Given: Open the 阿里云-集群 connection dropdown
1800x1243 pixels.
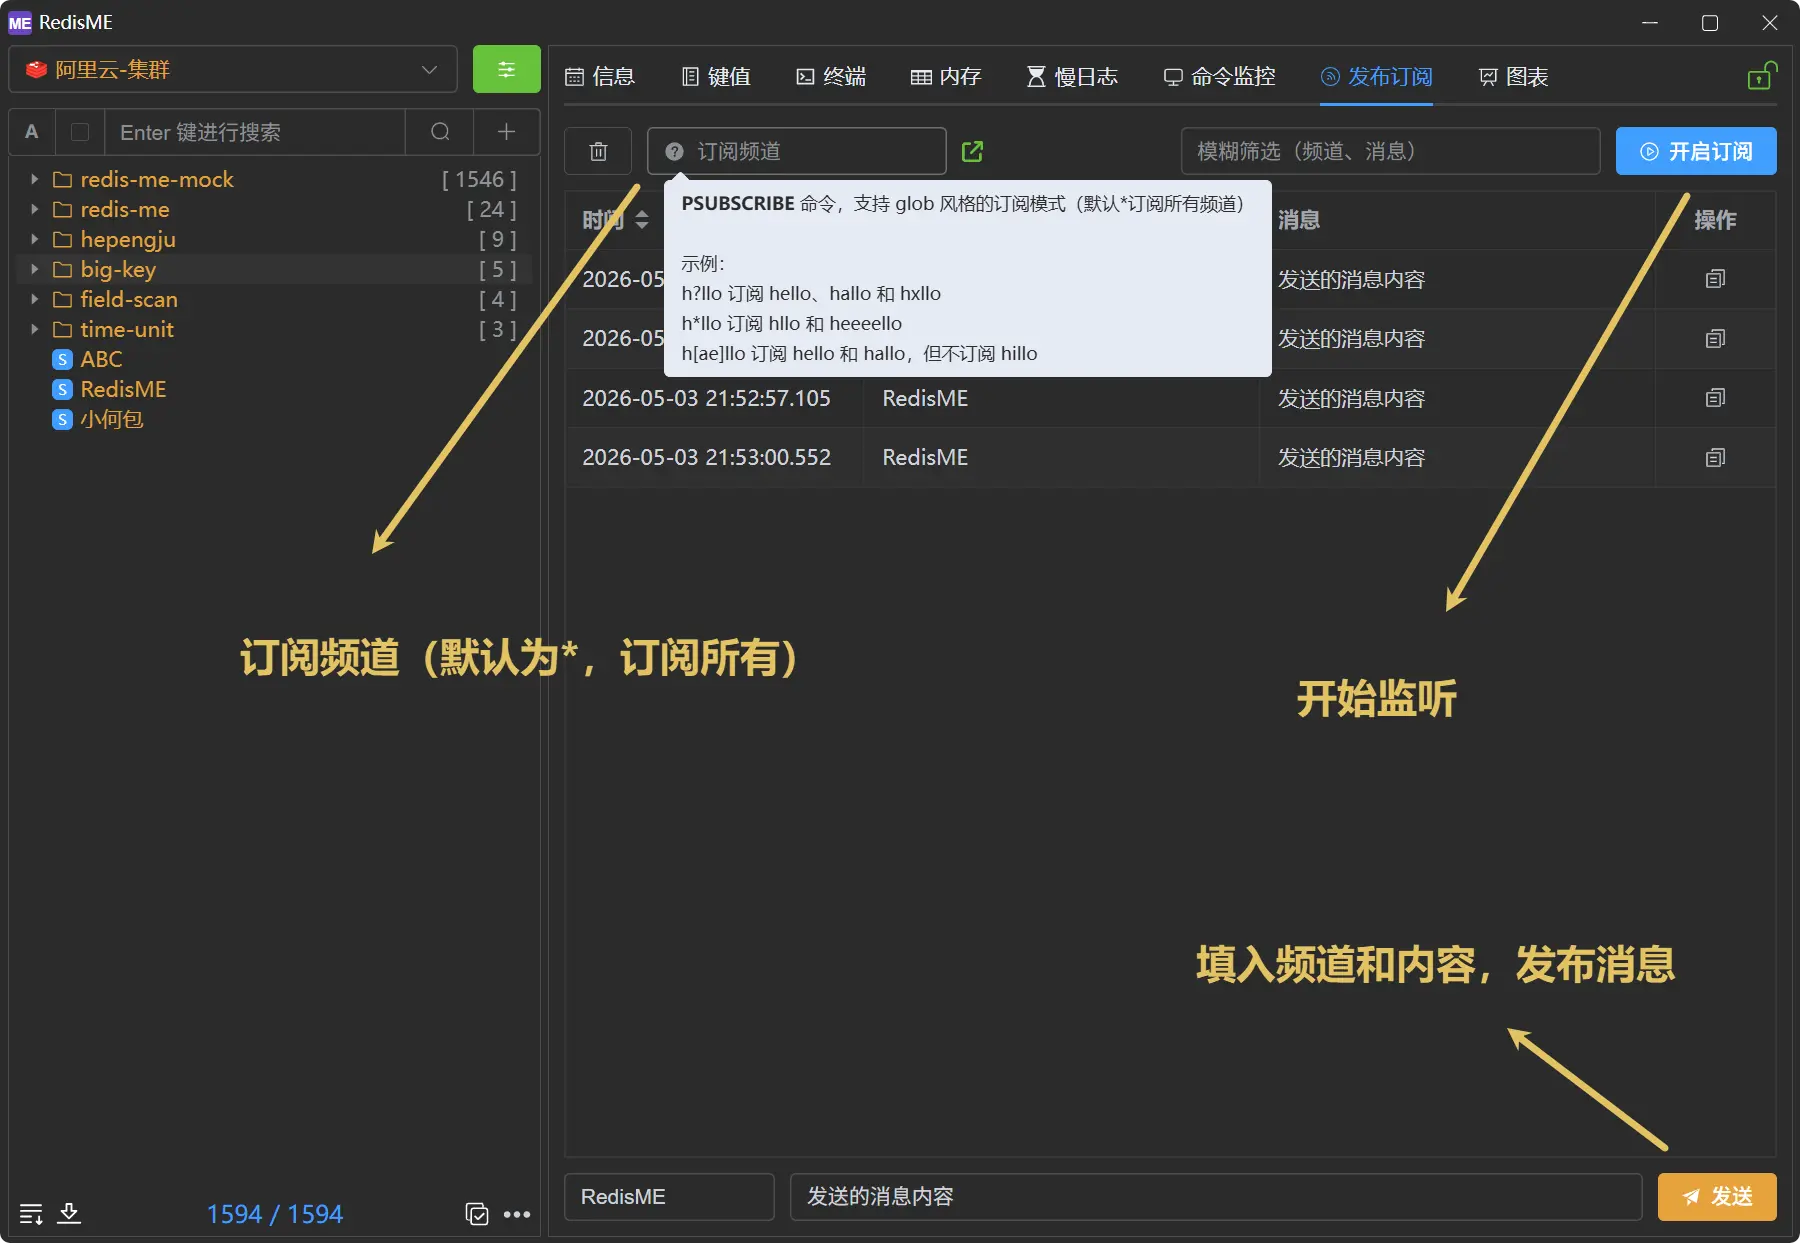Looking at the screenshot, I should 233,69.
